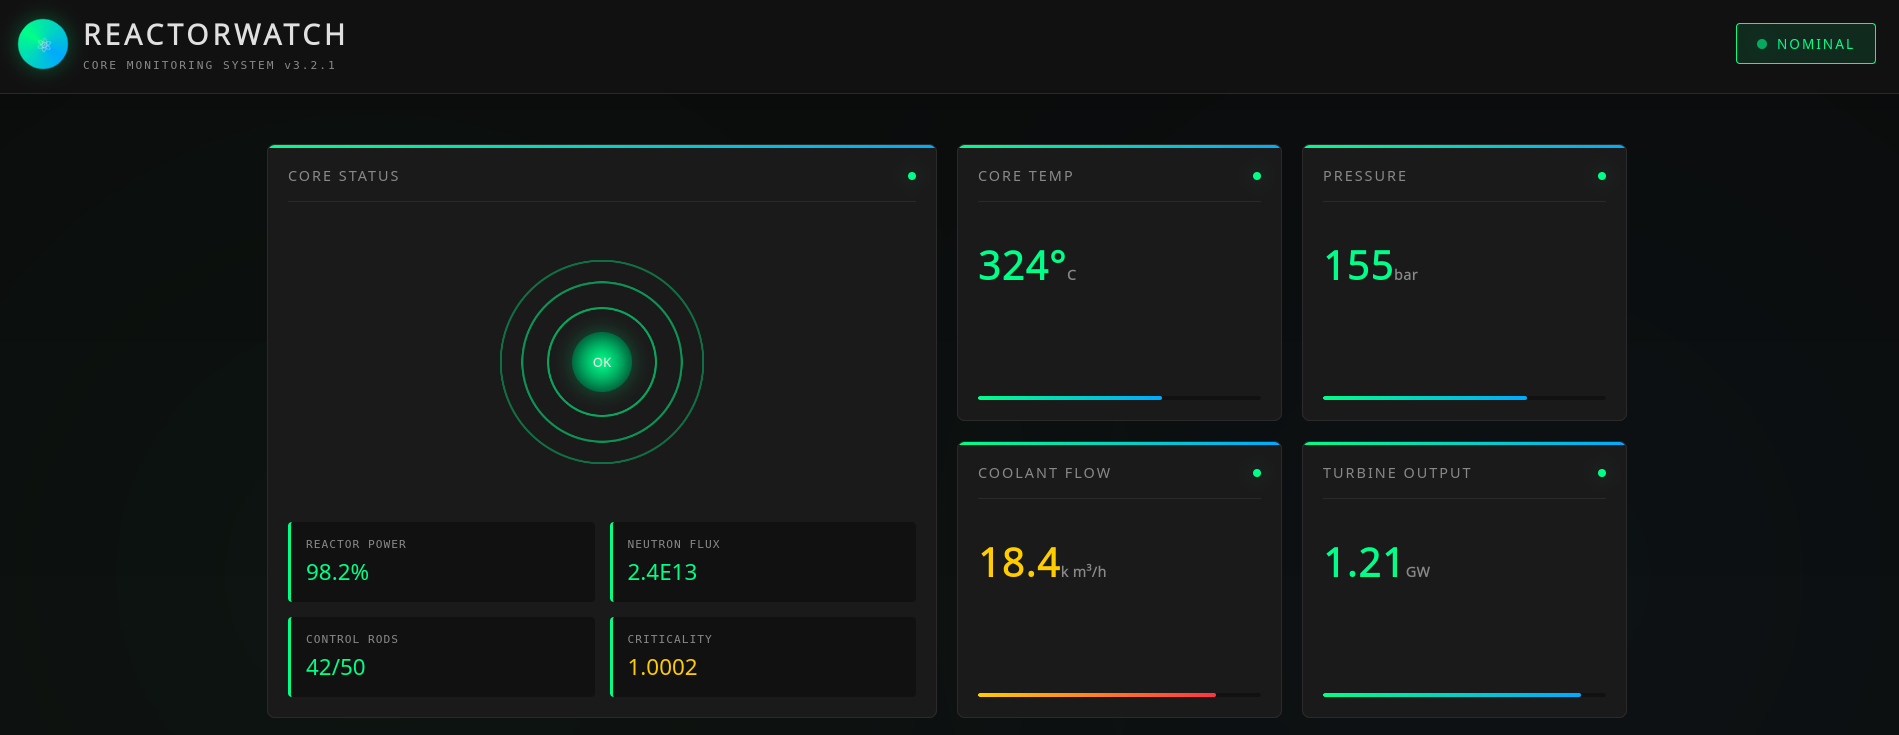1899x735 pixels.
Task: Click the green OK core indicator
Action: tap(602, 362)
